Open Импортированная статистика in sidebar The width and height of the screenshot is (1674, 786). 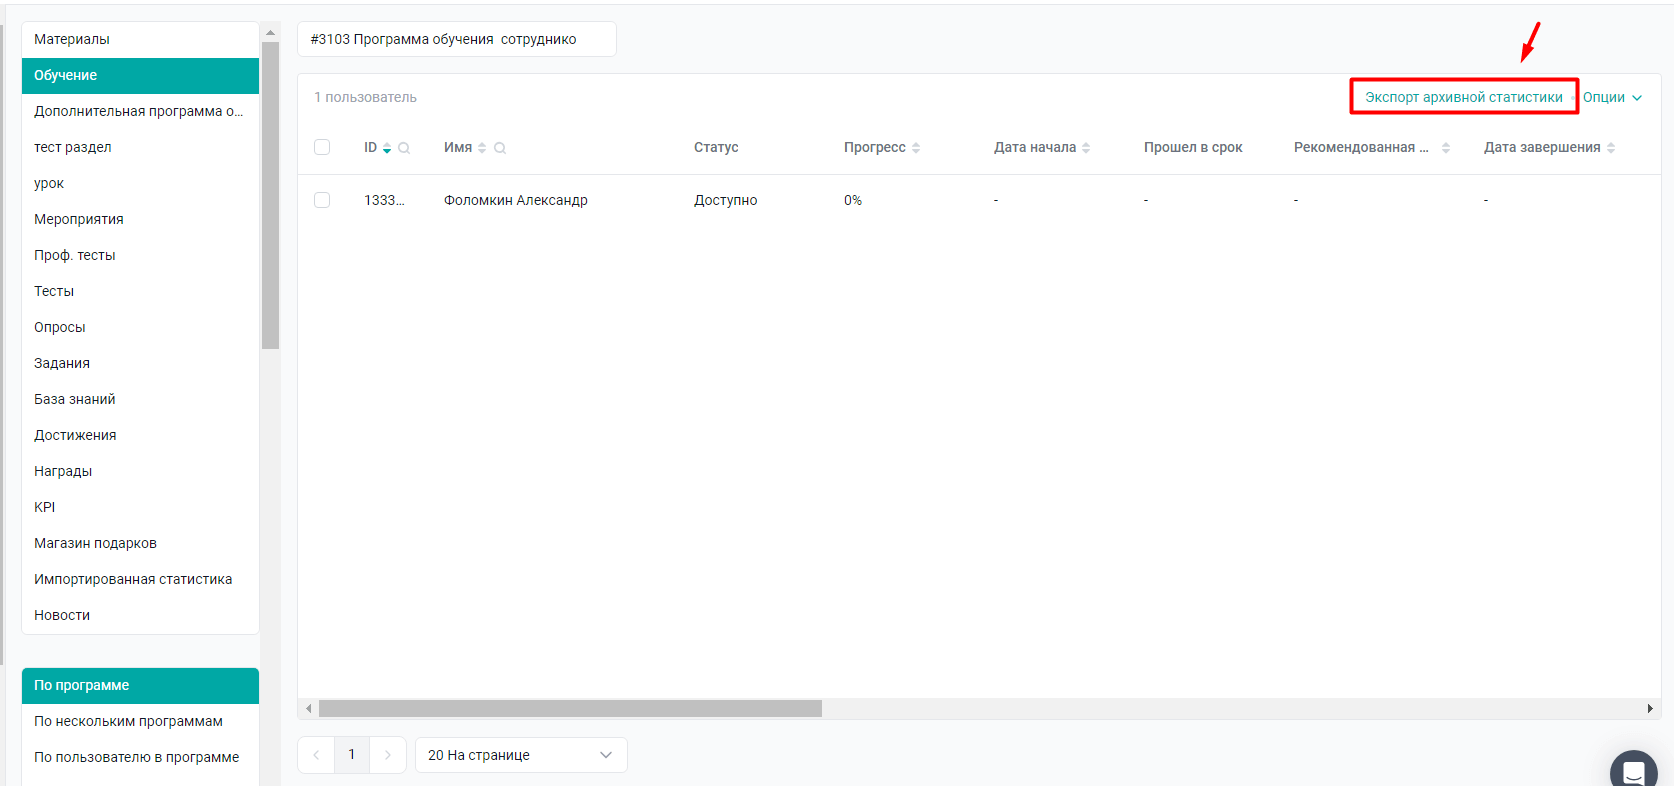tap(133, 579)
